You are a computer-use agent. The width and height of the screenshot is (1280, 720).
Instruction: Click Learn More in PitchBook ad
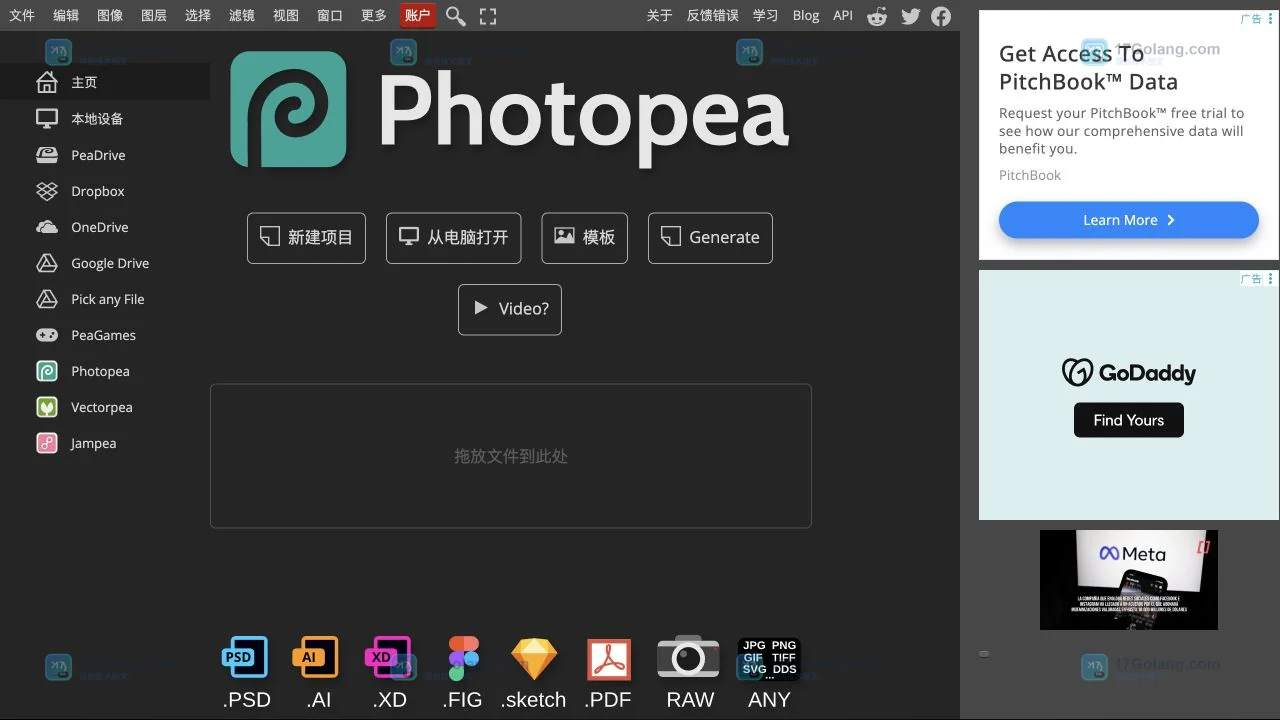point(1129,220)
